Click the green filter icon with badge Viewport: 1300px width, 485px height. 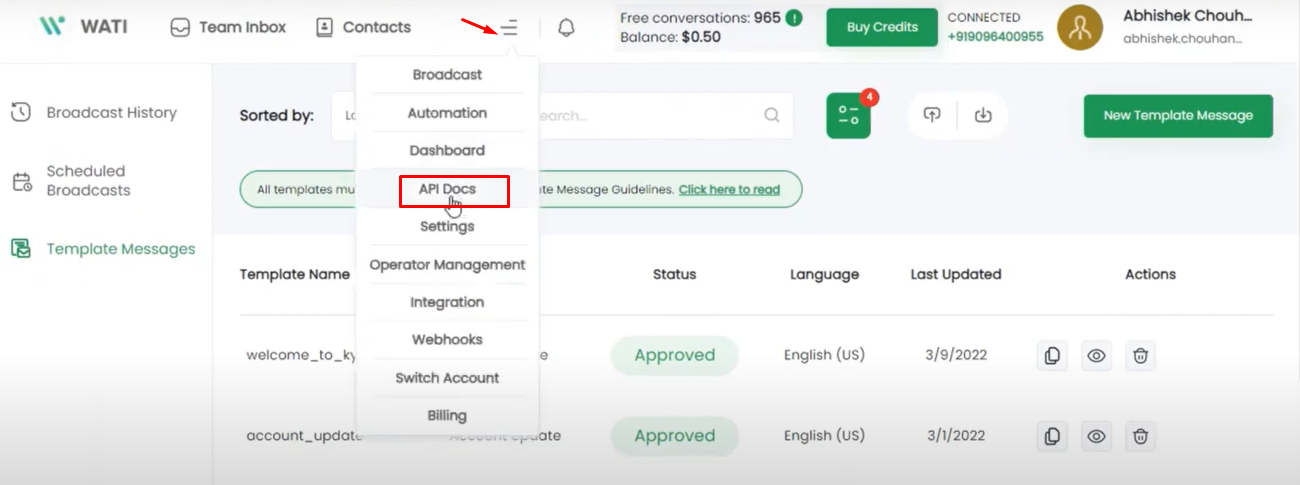click(848, 115)
